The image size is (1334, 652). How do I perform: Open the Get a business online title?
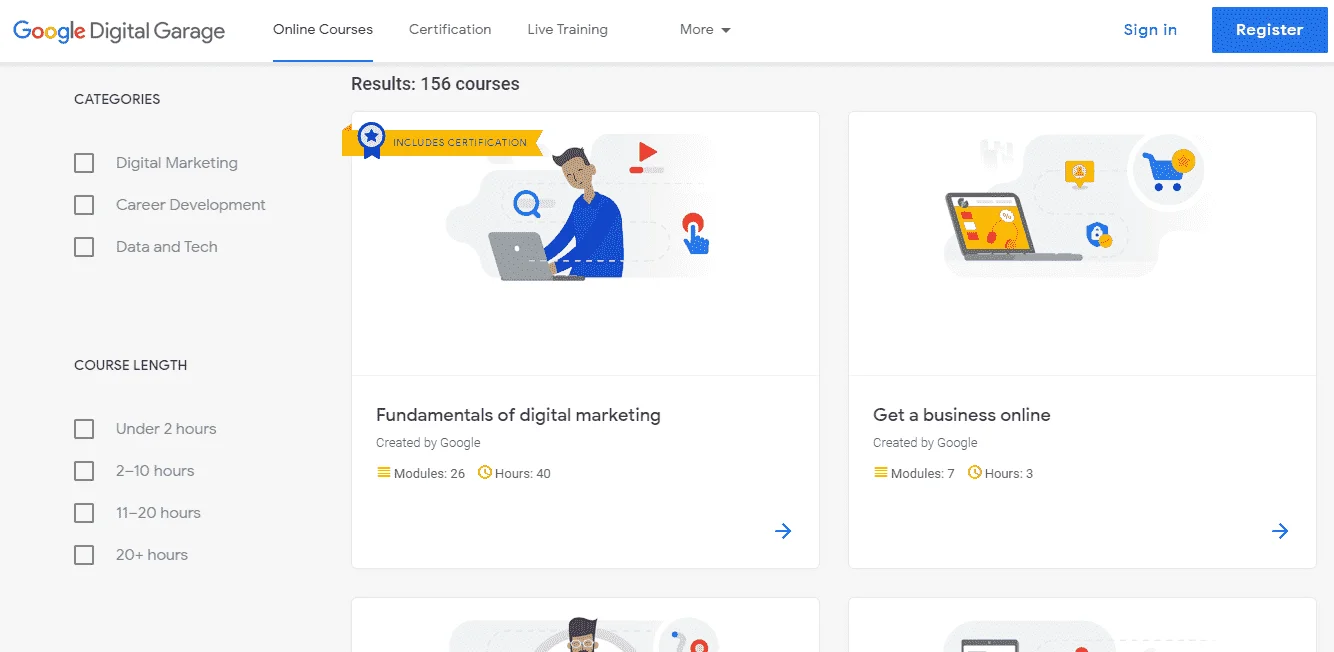point(962,415)
